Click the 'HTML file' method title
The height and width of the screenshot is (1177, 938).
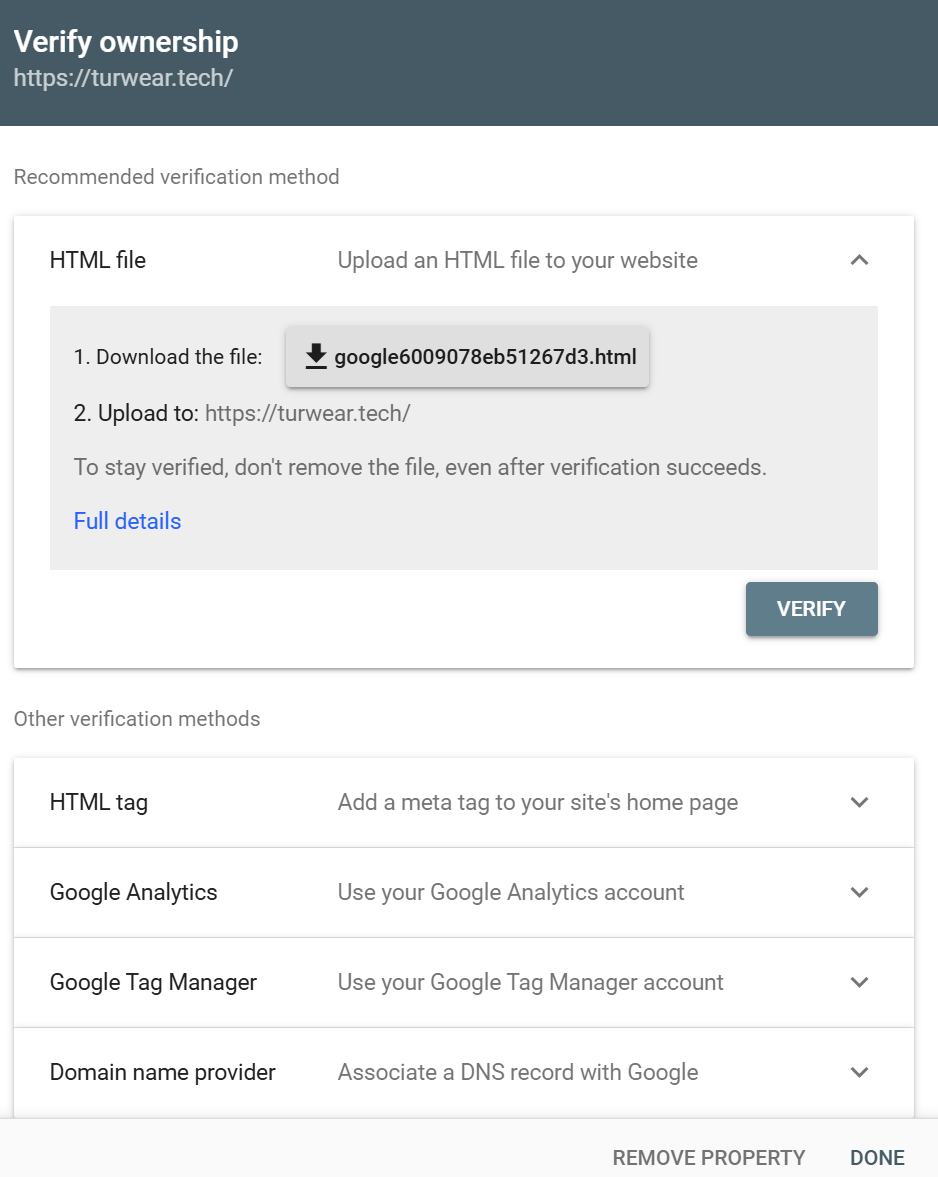[x=98, y=261]
